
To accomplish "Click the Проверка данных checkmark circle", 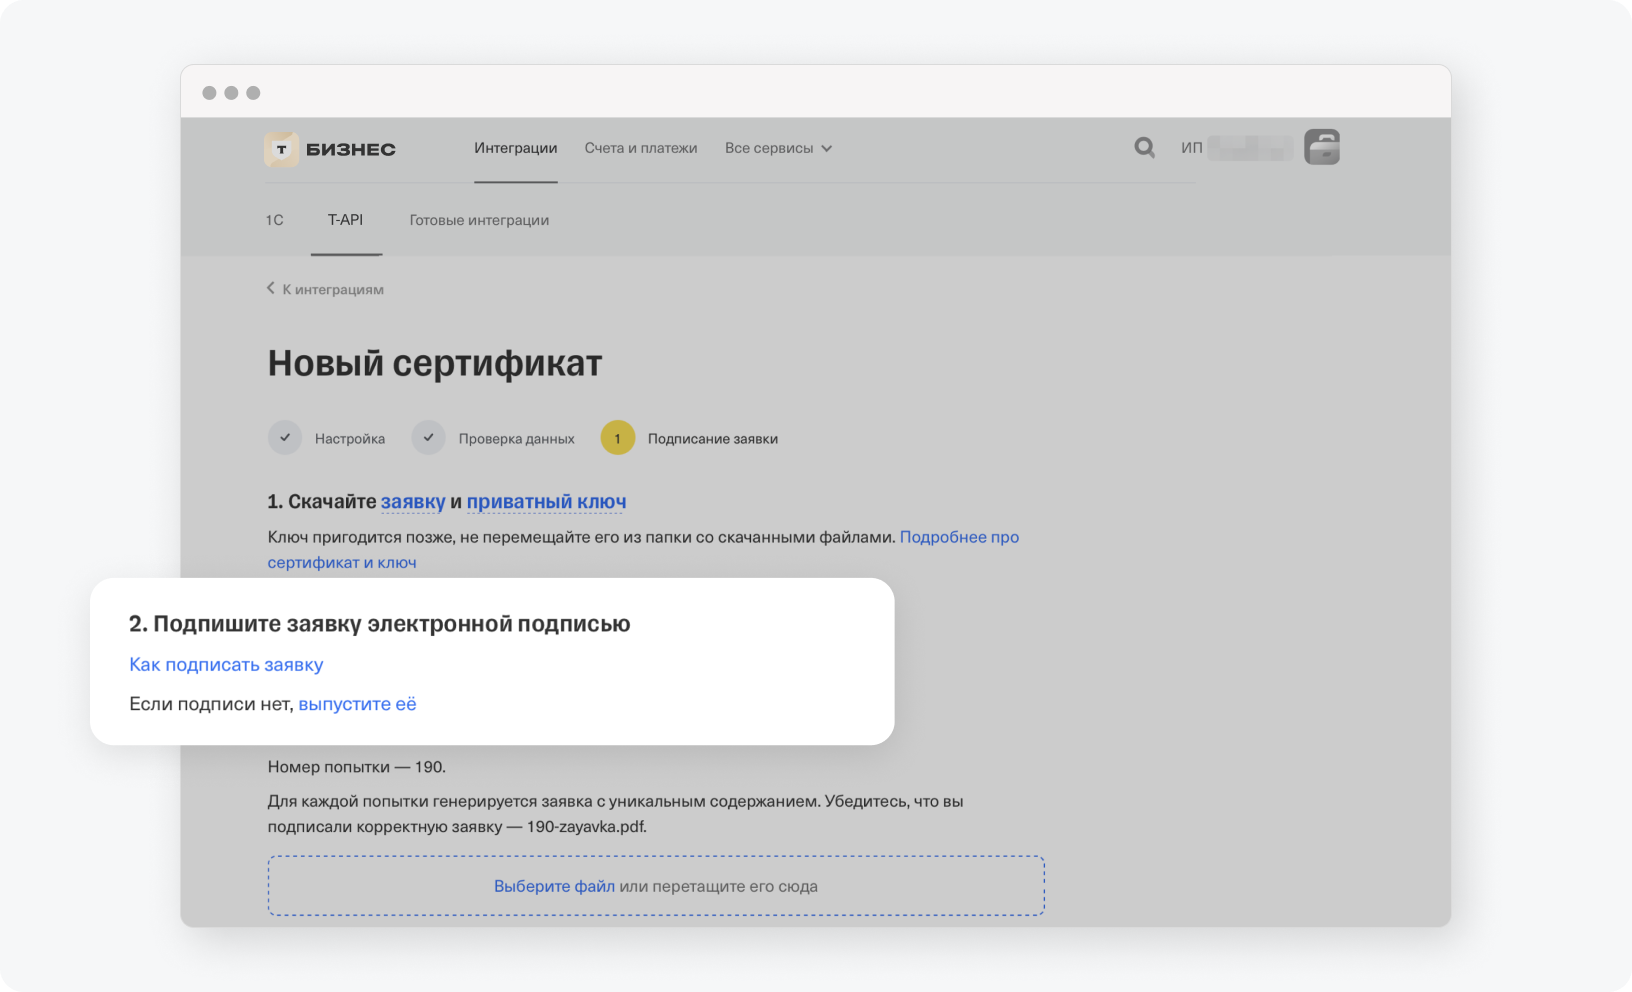I will point(428,438).
